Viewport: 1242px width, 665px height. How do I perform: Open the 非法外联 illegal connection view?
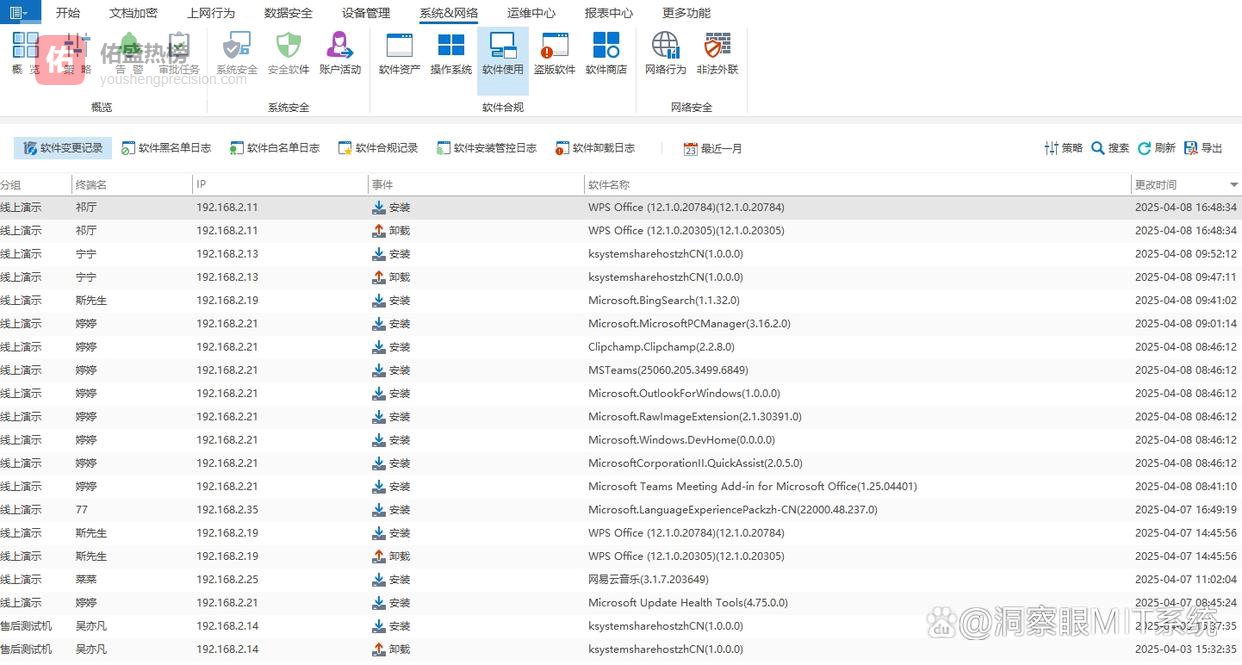[x=717, y=53]
